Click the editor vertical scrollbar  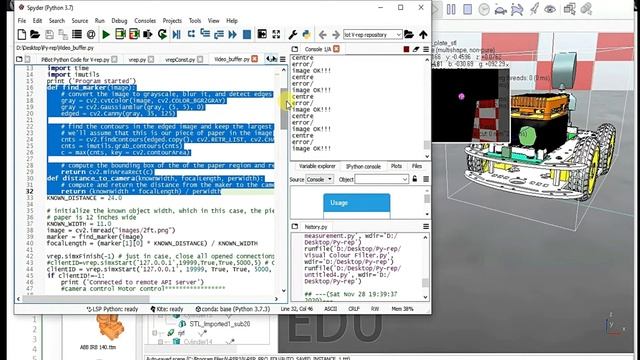(x=284, y=108)
